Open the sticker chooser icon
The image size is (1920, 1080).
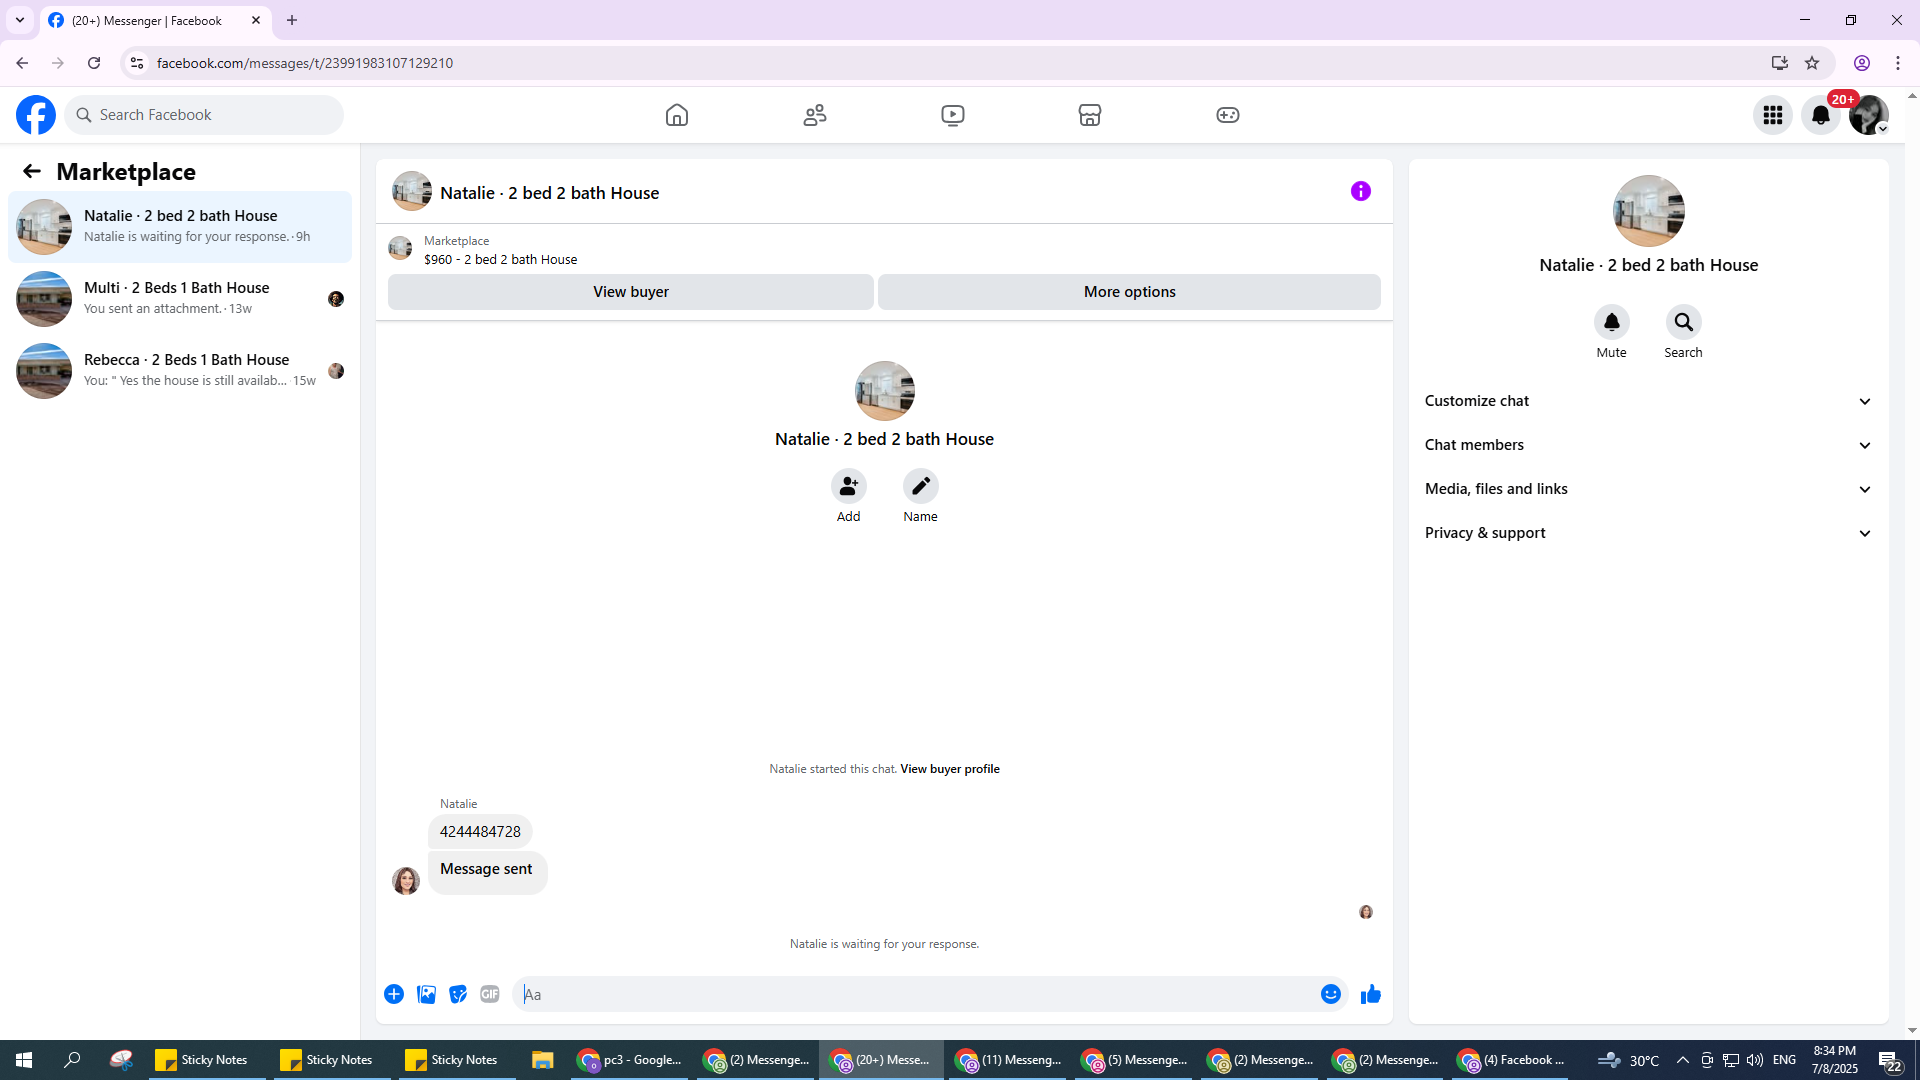[x=458, y=994]
